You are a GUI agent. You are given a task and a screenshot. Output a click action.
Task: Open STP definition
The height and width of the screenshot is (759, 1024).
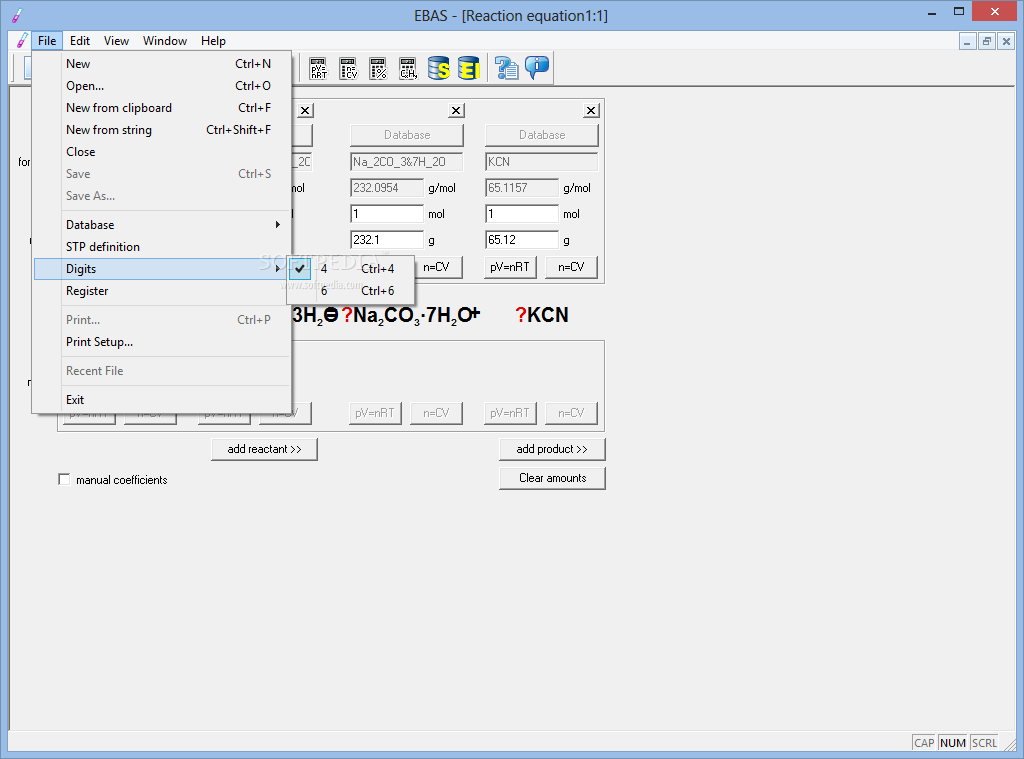[162, 247]
